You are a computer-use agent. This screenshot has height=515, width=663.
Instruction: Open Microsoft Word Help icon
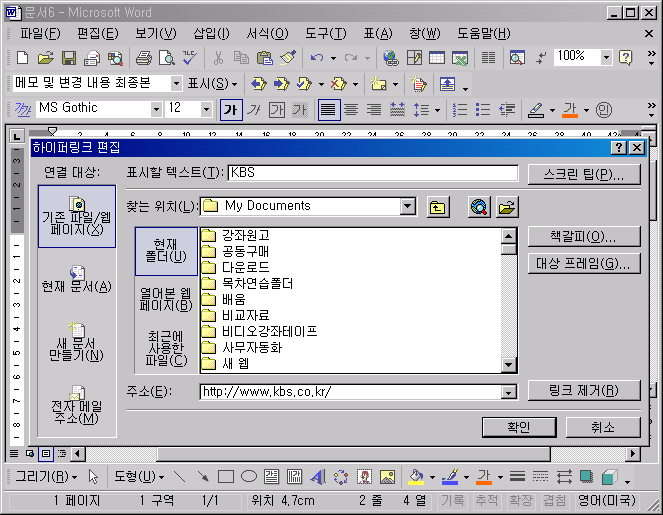click(625, 58)
